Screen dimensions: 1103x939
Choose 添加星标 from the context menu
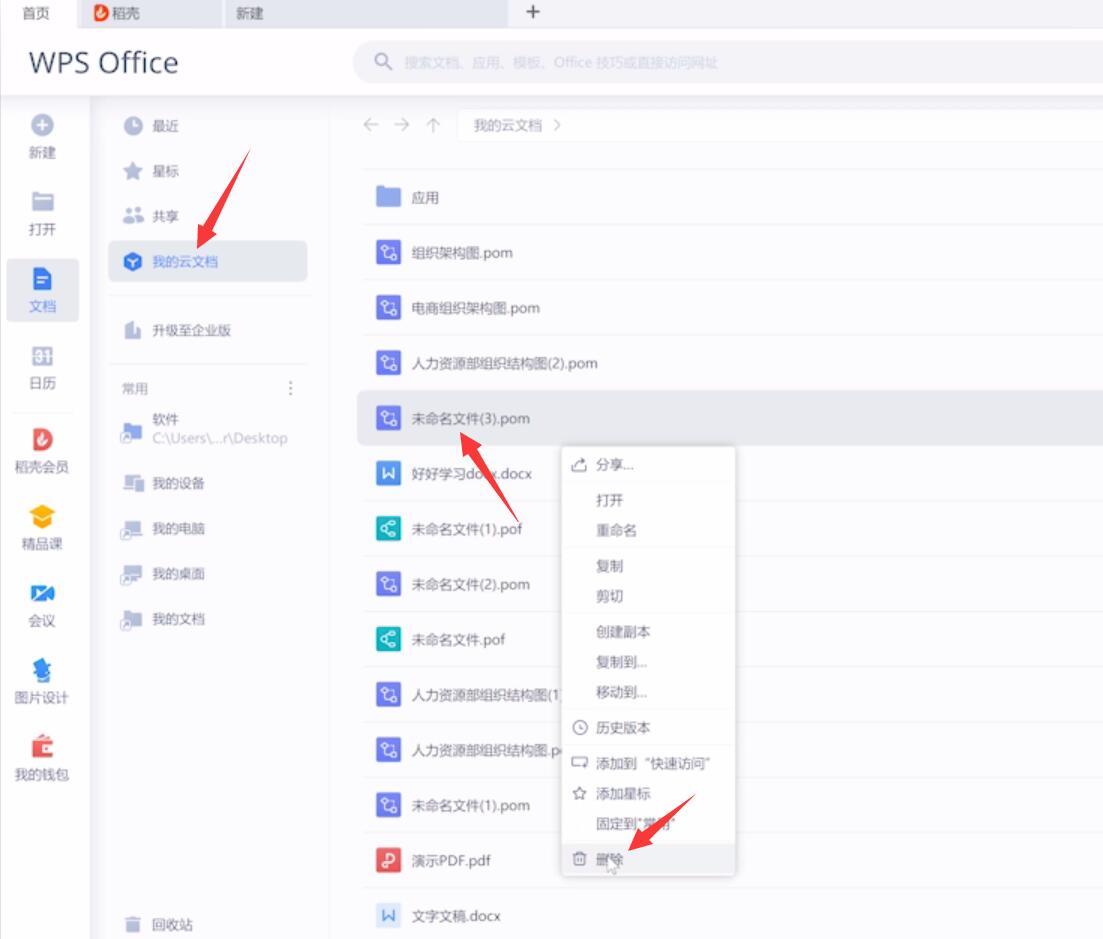(622, 793)
